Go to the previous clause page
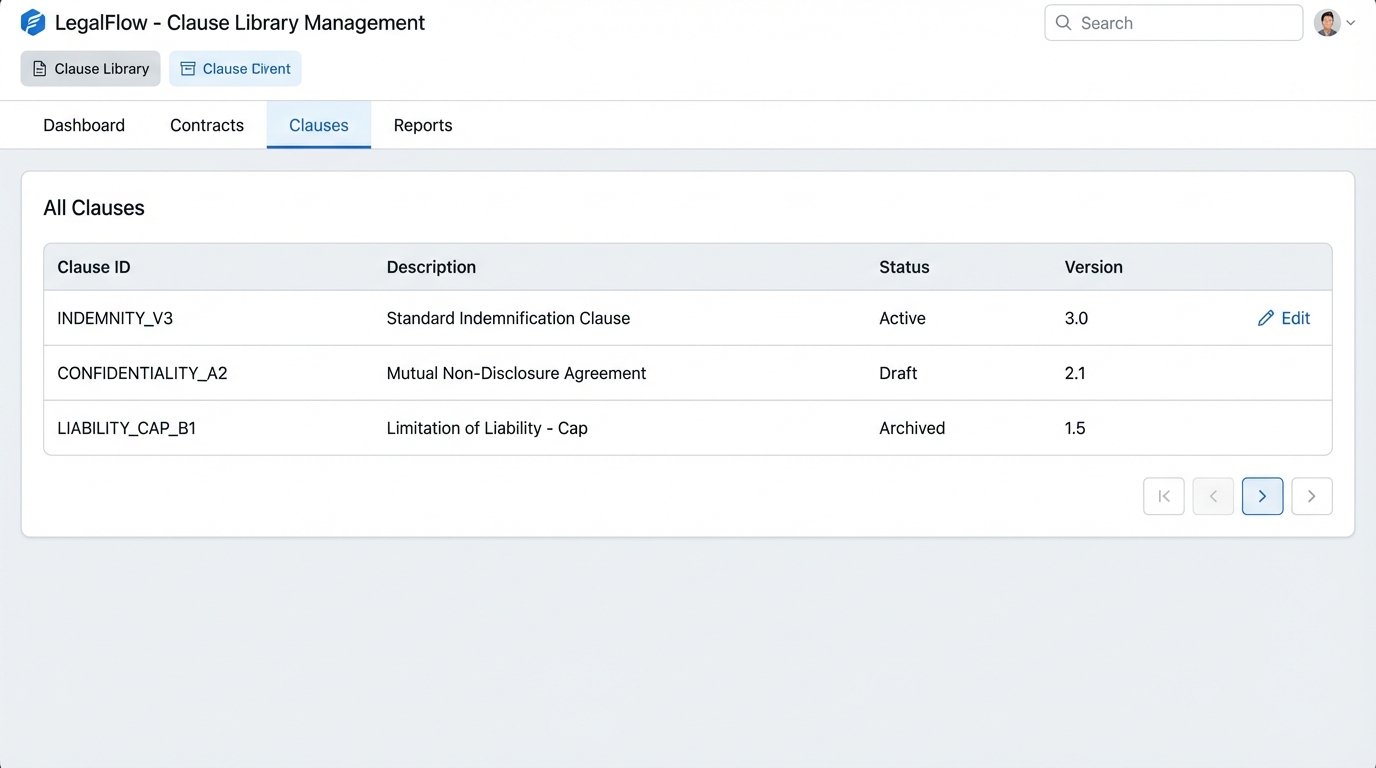 click(x=1213, y=496)
